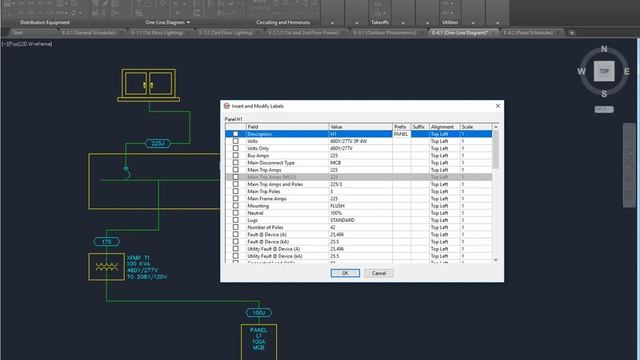Click the Takeoffs ribbon panel title
The width and height of the screenshot is (640, 360).
[x=380, y=22]
